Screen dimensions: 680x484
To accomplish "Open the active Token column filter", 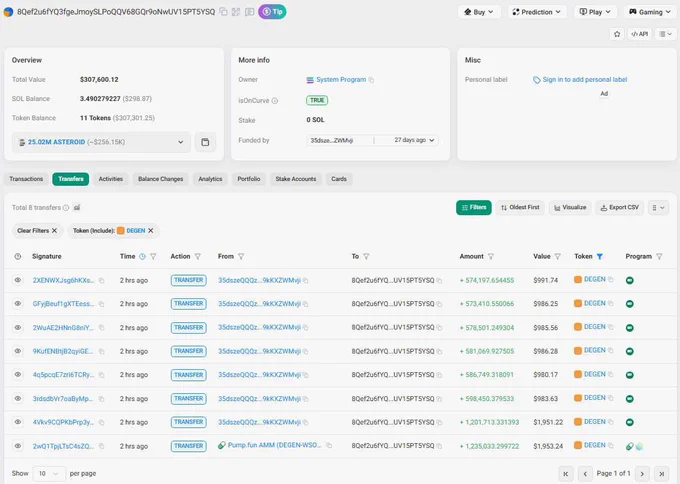I will coord(600,256).
